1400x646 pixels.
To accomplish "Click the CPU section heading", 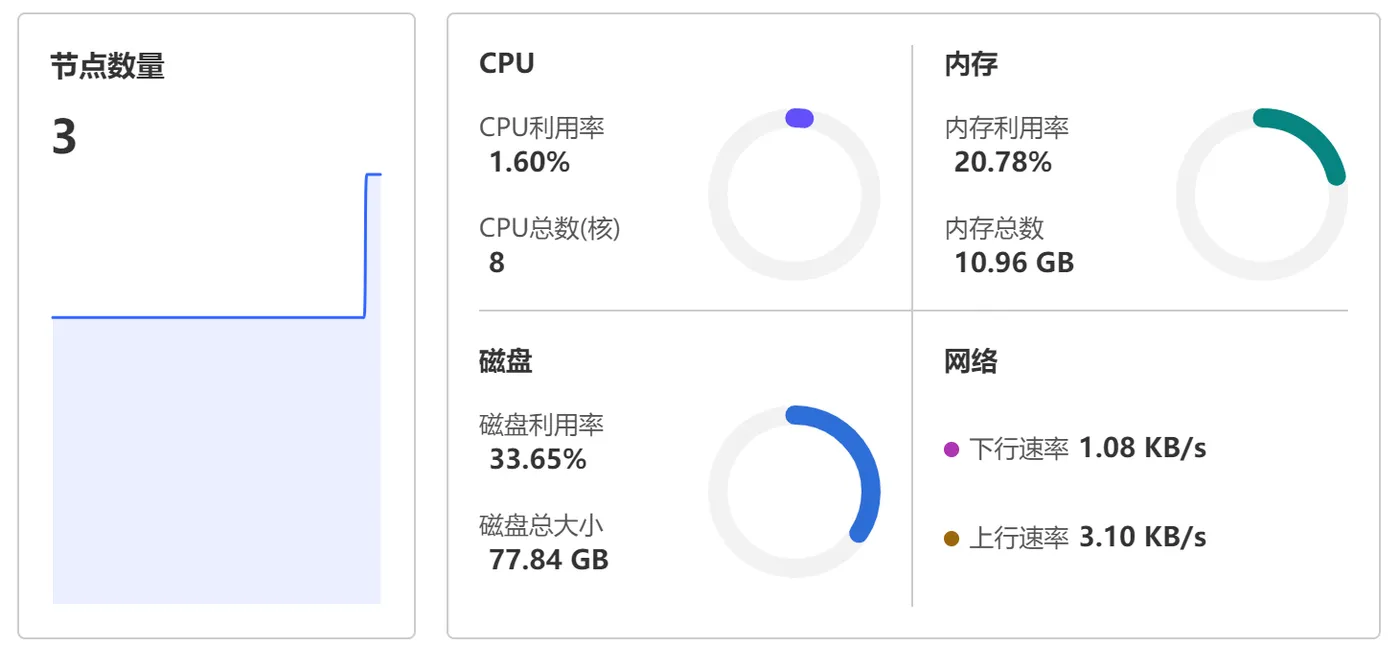I will pos(507,64).
